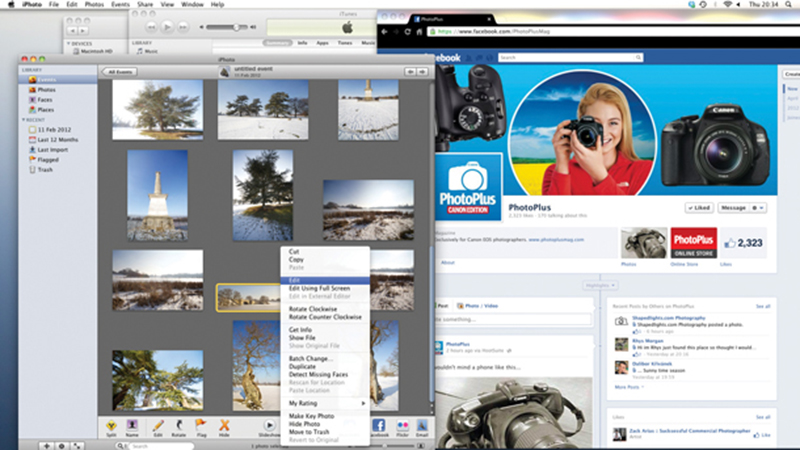Click the Split icon in iPhoto toolbar
The height and width of the screenshot is (450, 800).
click(111, 428)
